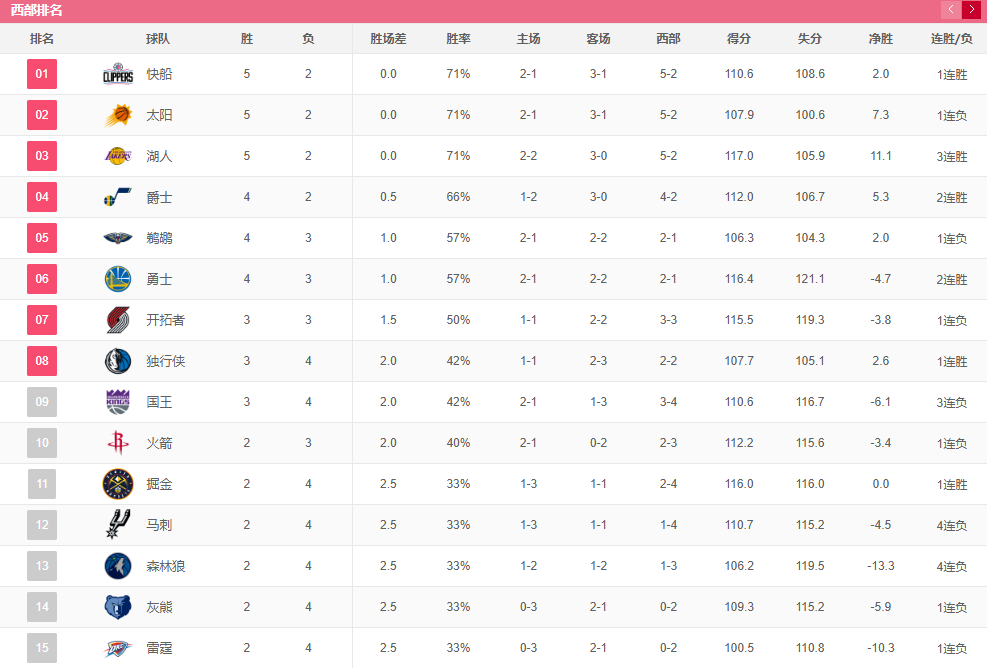Open 雷霆 team name link
Screen dimensions: 987x668
tap(159, 648)
